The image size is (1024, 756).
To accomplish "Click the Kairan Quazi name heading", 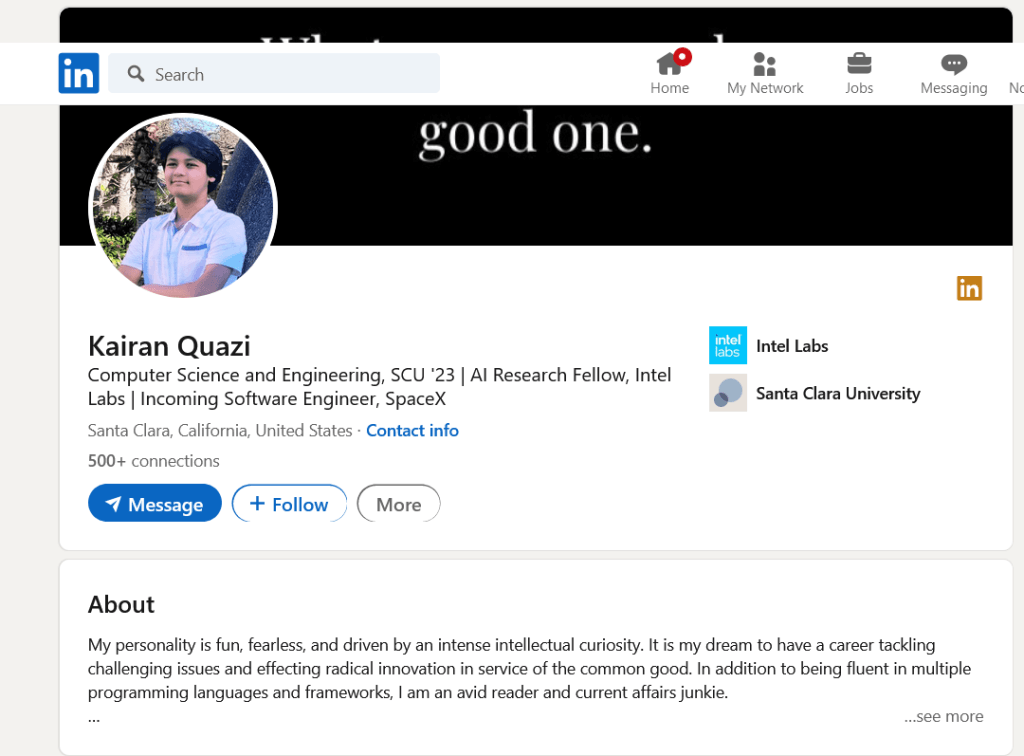I will coord(169,346).
